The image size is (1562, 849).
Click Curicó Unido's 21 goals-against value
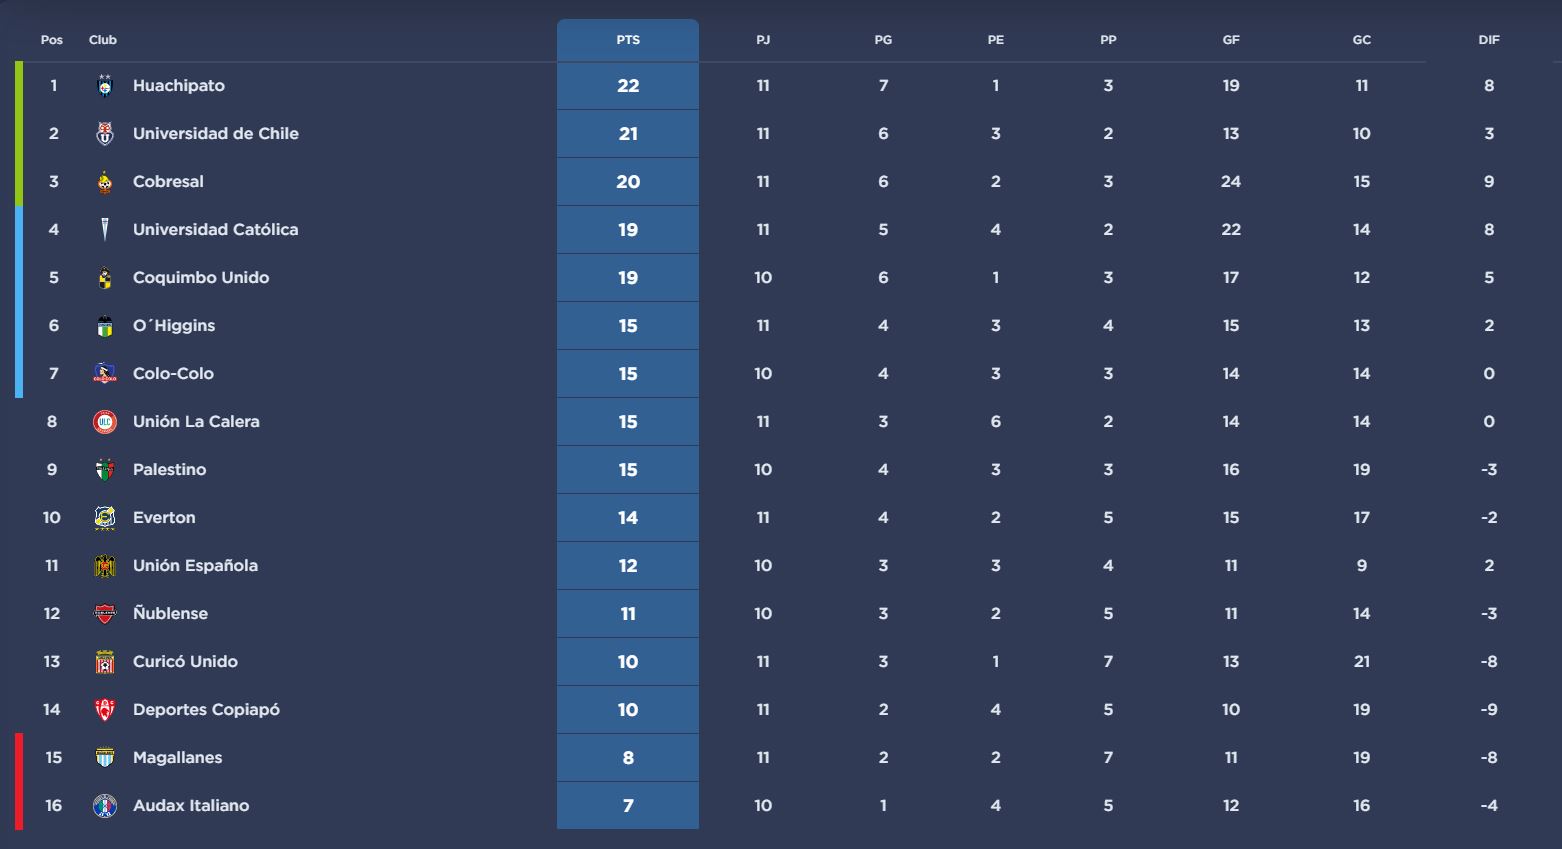point(1362,662)
